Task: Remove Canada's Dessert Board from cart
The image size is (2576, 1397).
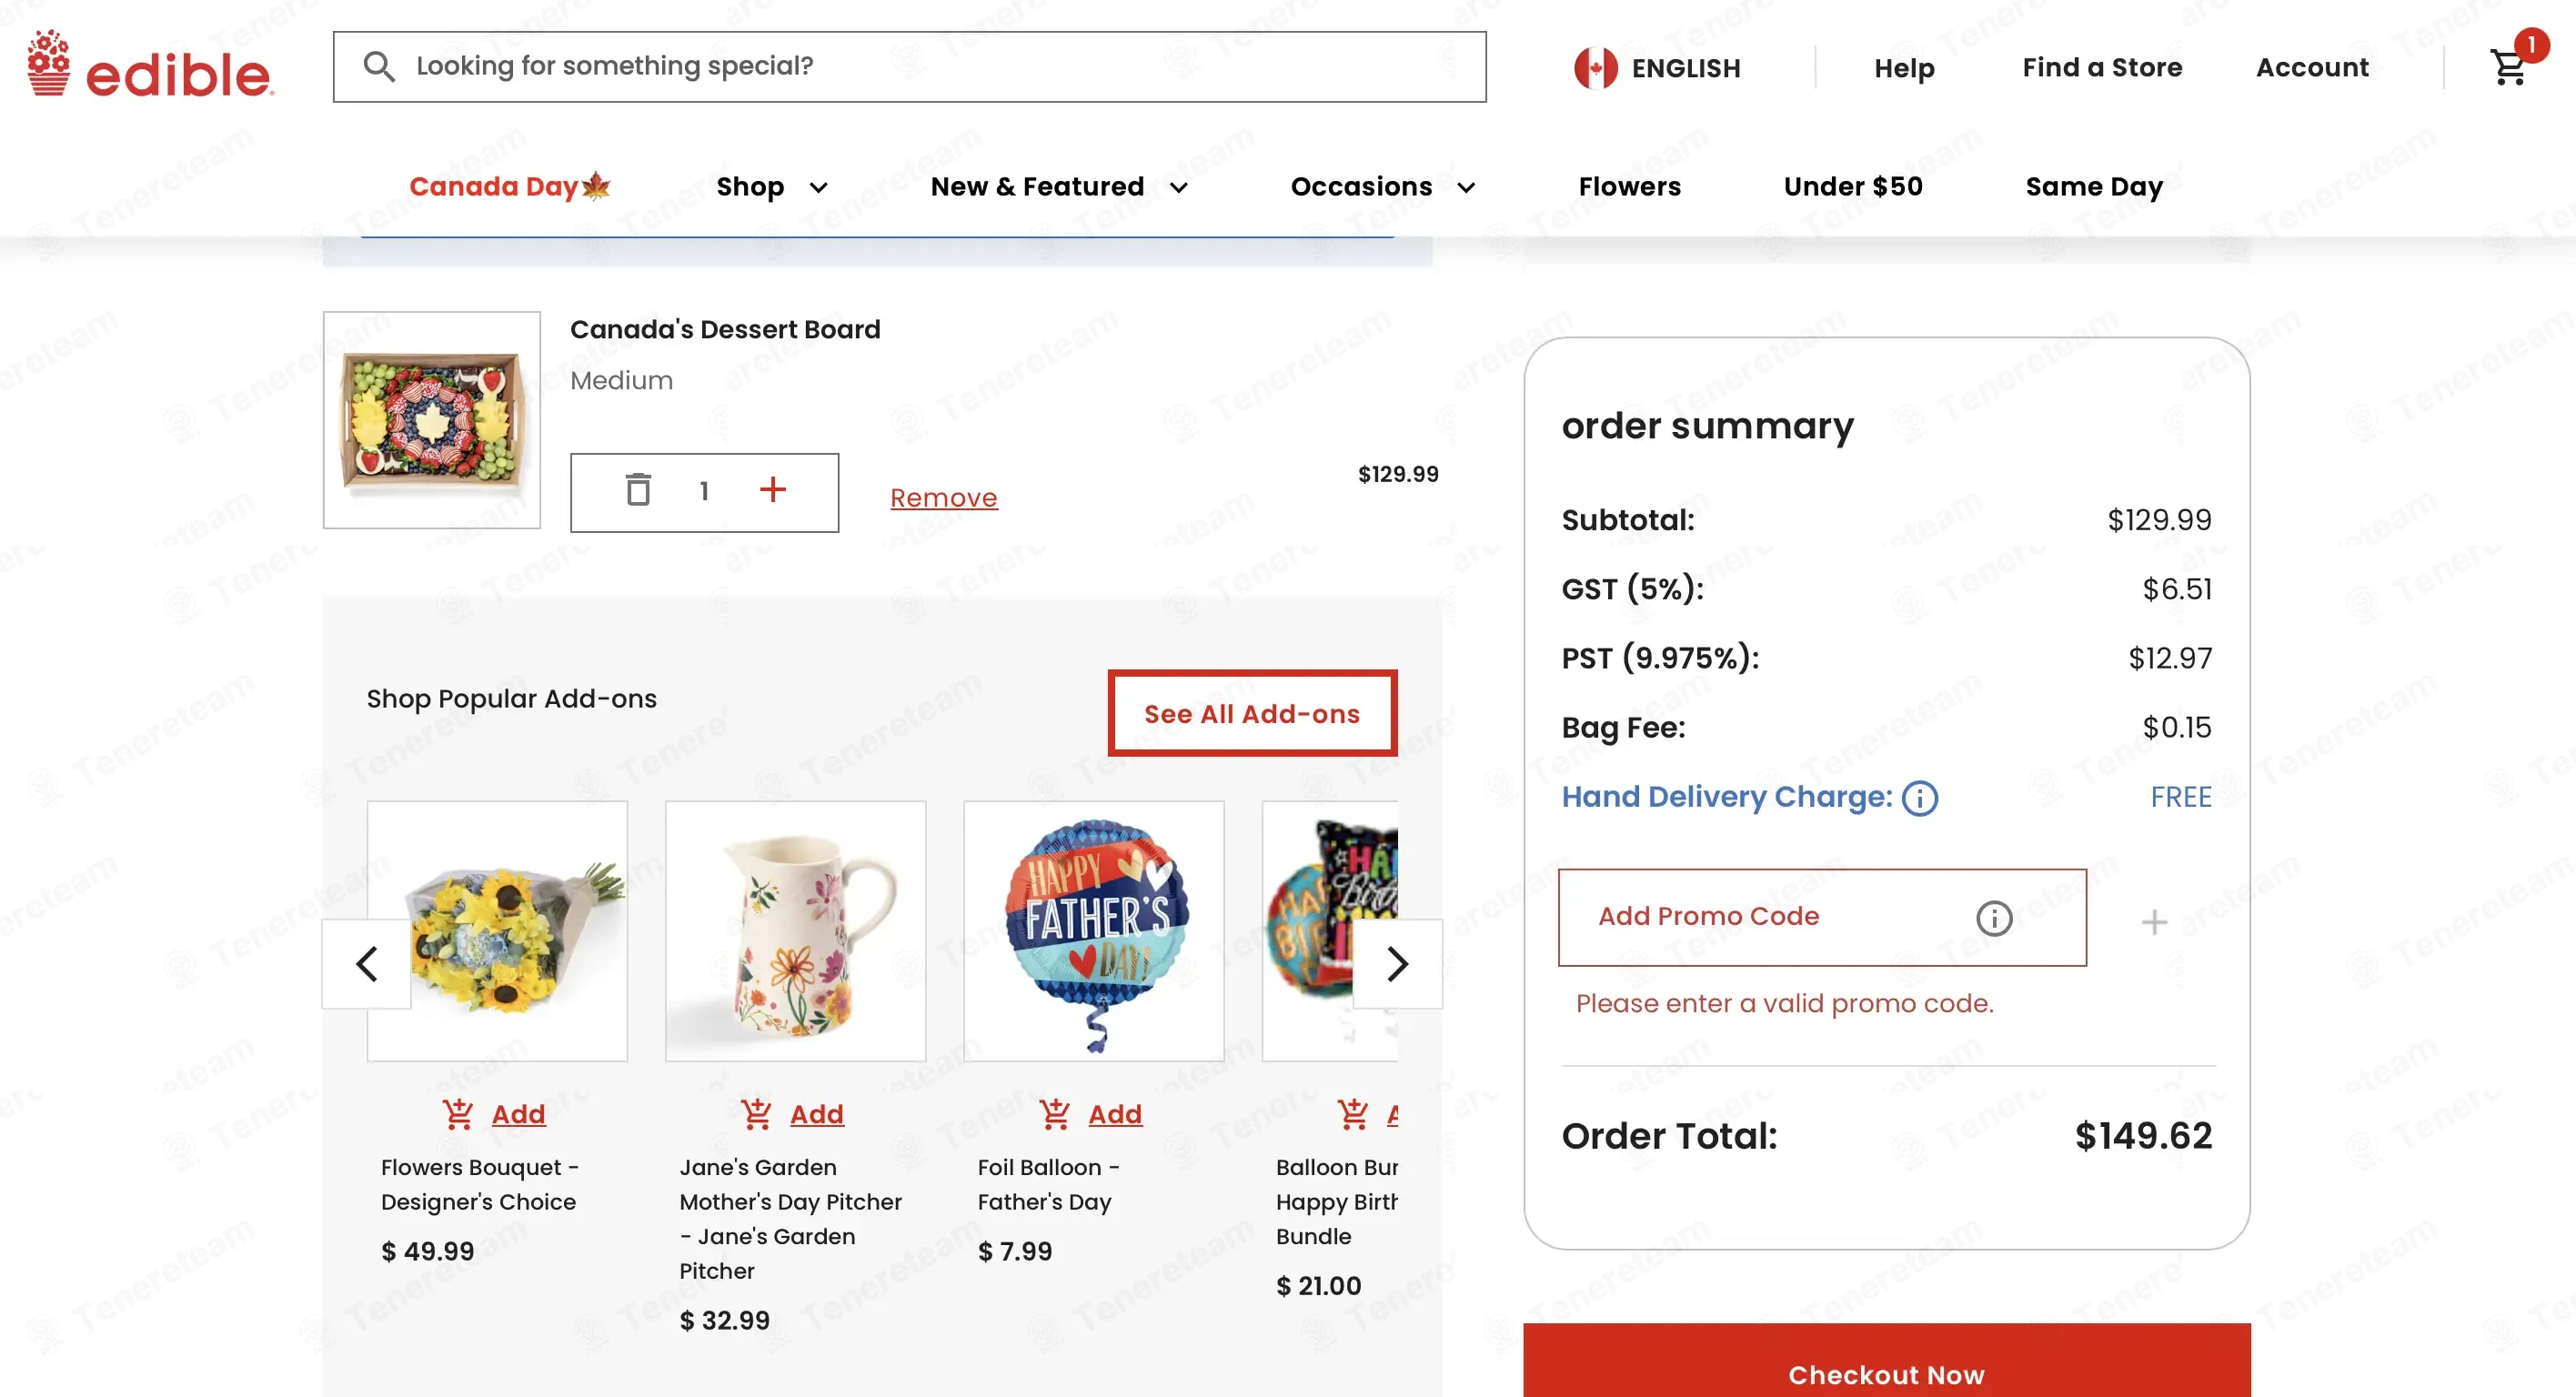Action: 943,497
